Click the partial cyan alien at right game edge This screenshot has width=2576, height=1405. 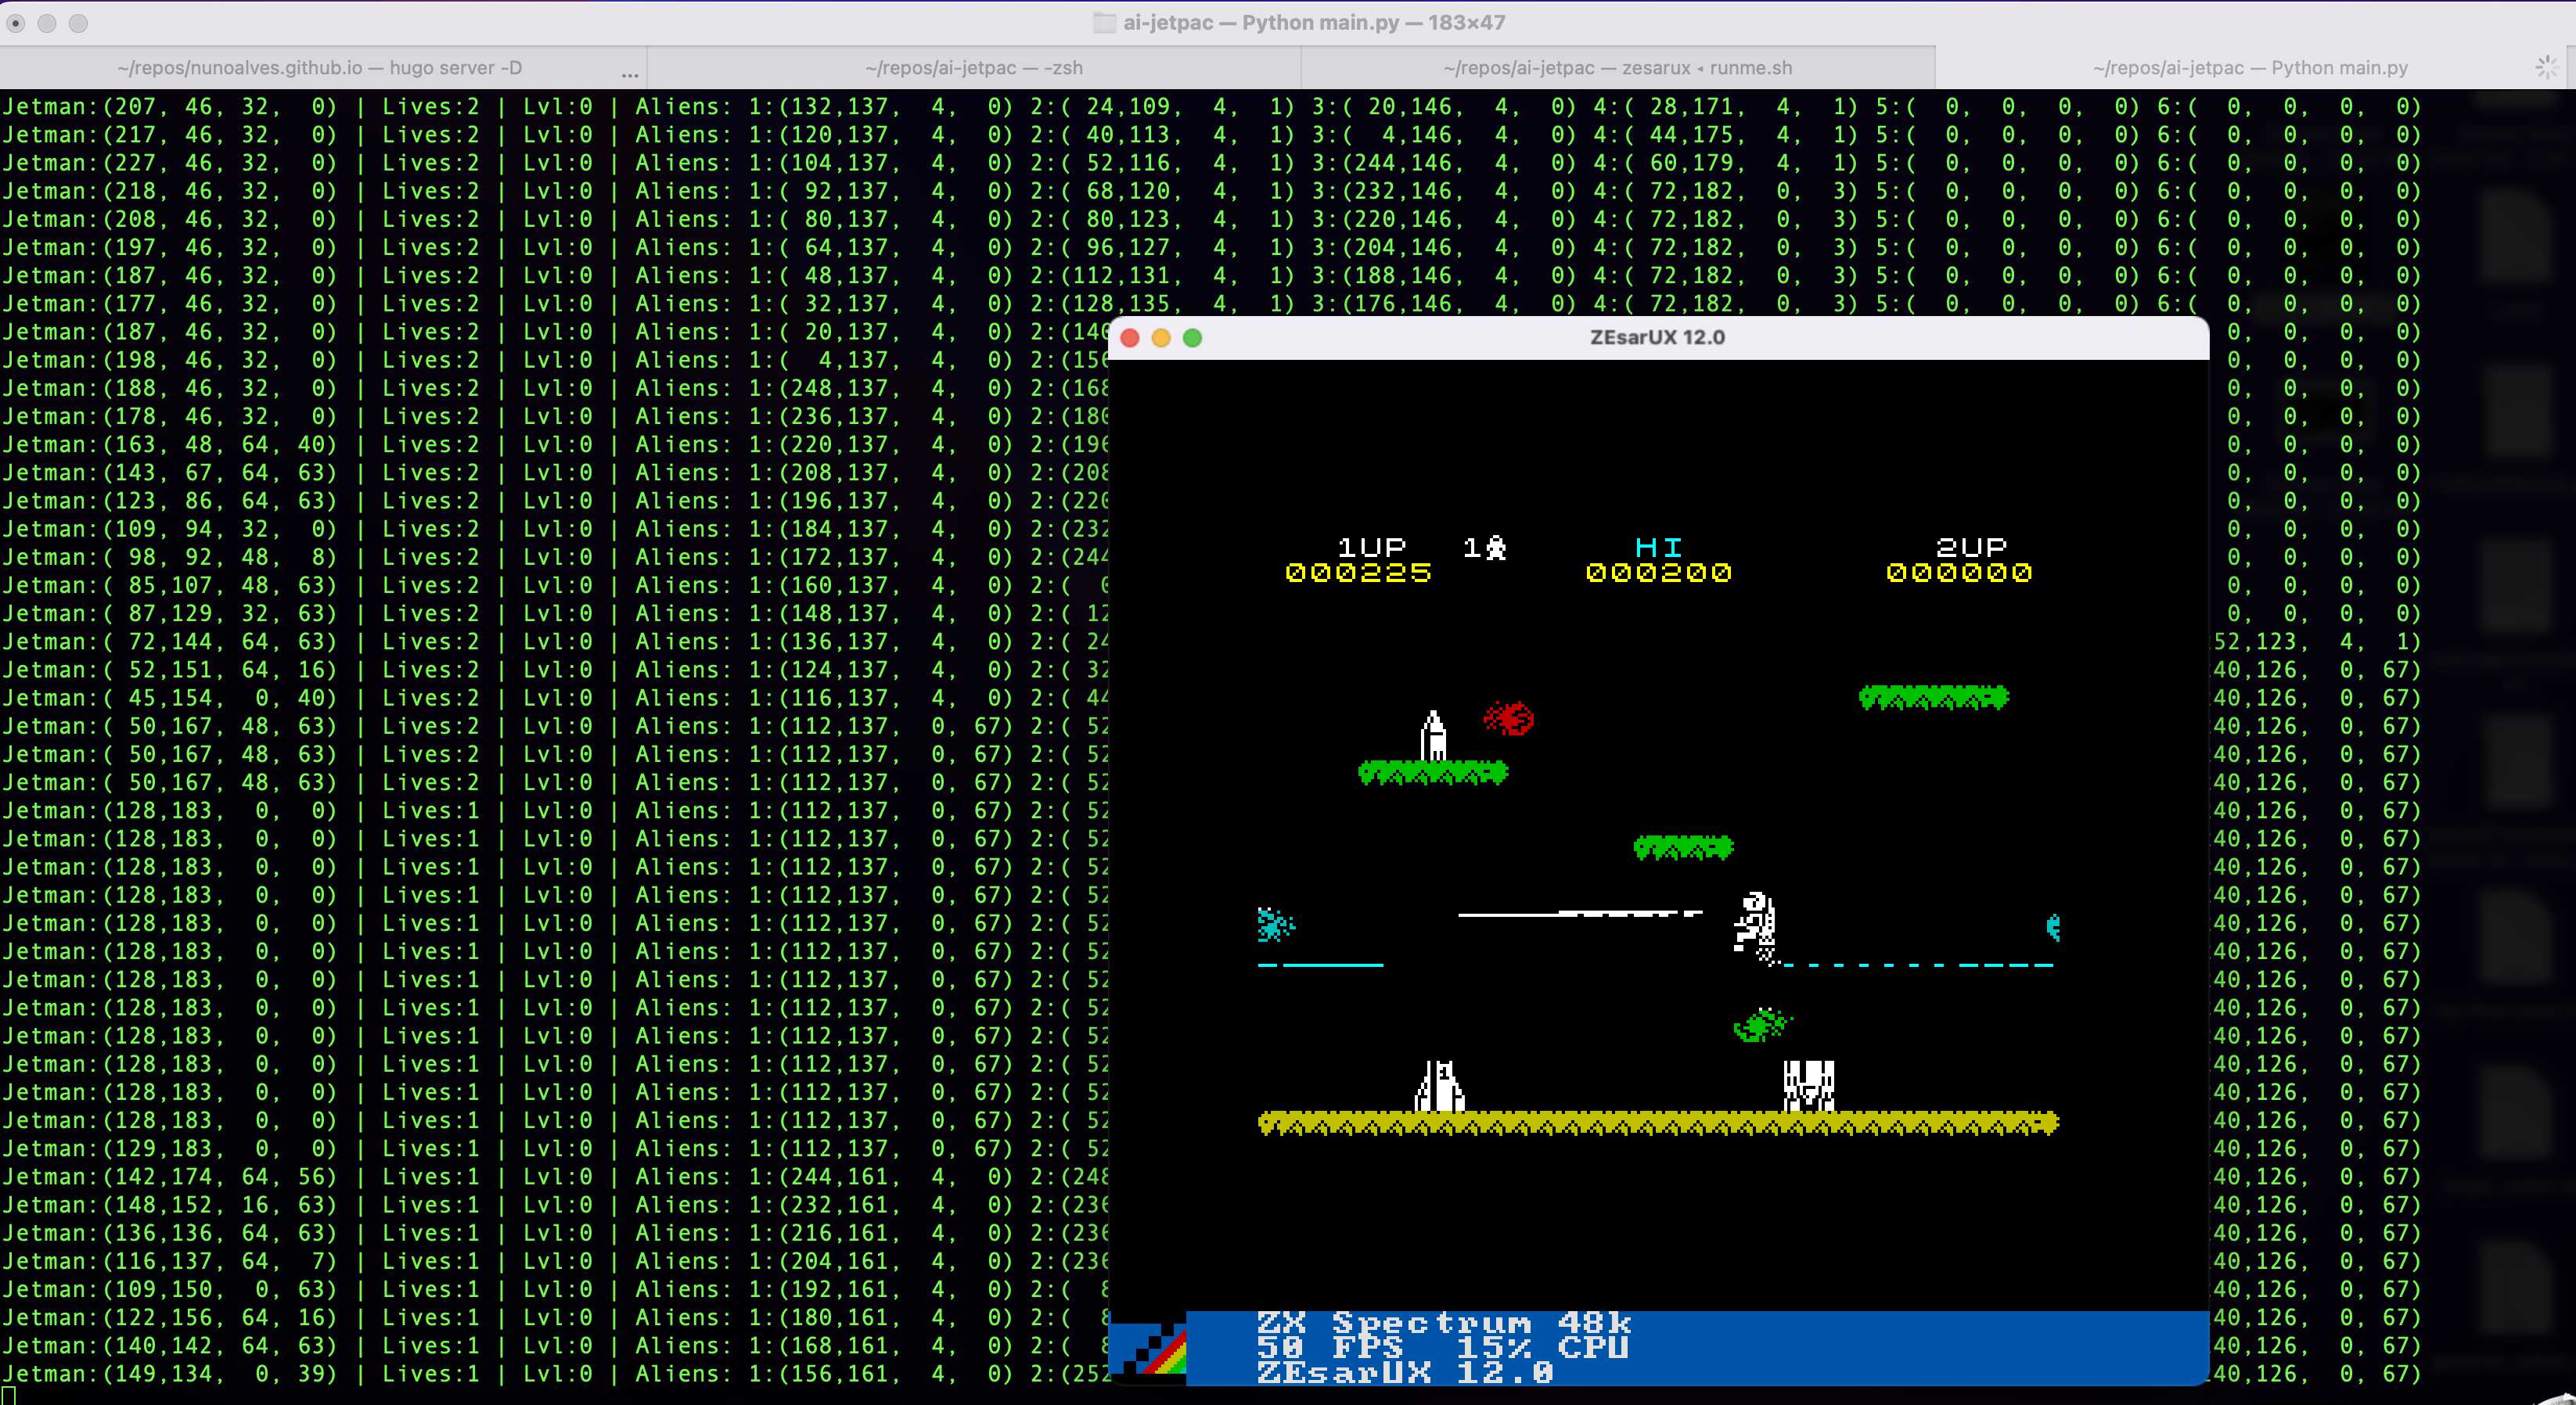tap(2053, 928)
